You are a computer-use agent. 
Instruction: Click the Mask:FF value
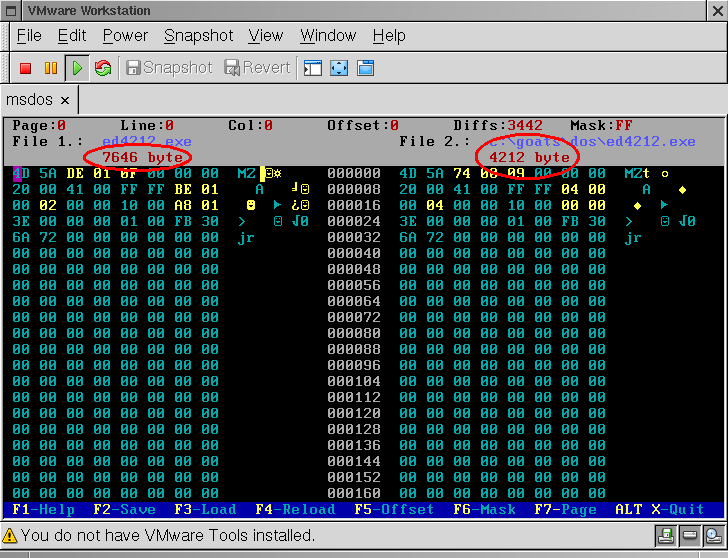pos(601,125)
